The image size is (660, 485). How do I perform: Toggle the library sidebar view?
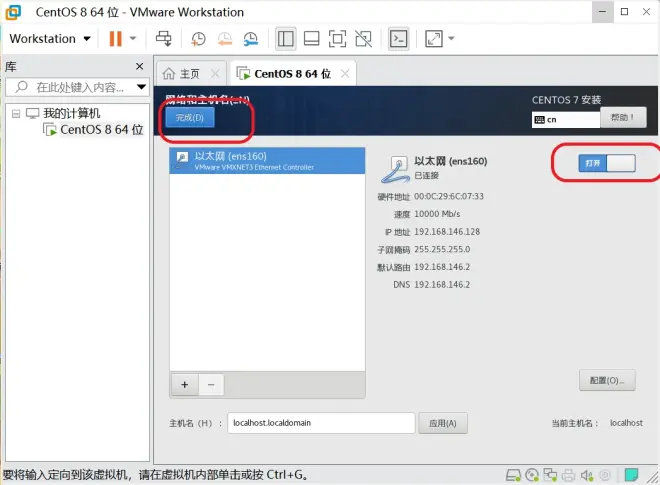click(x=285, y=39)
